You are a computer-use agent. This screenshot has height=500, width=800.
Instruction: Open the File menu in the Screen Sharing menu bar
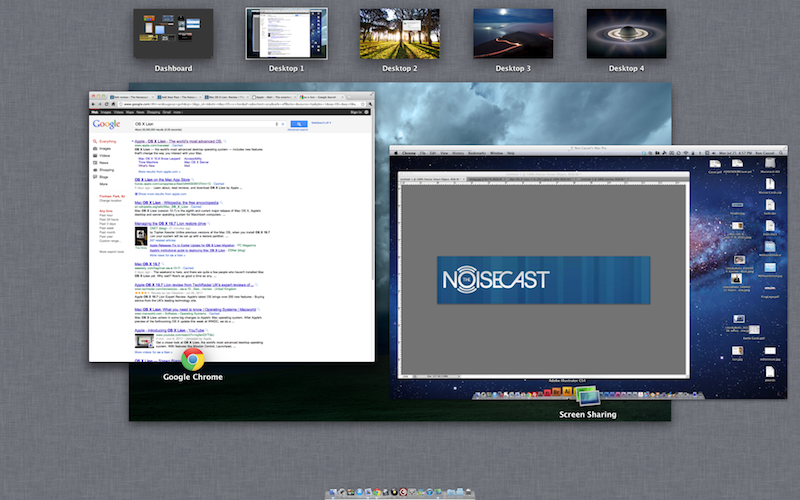(x=422, y=153)
